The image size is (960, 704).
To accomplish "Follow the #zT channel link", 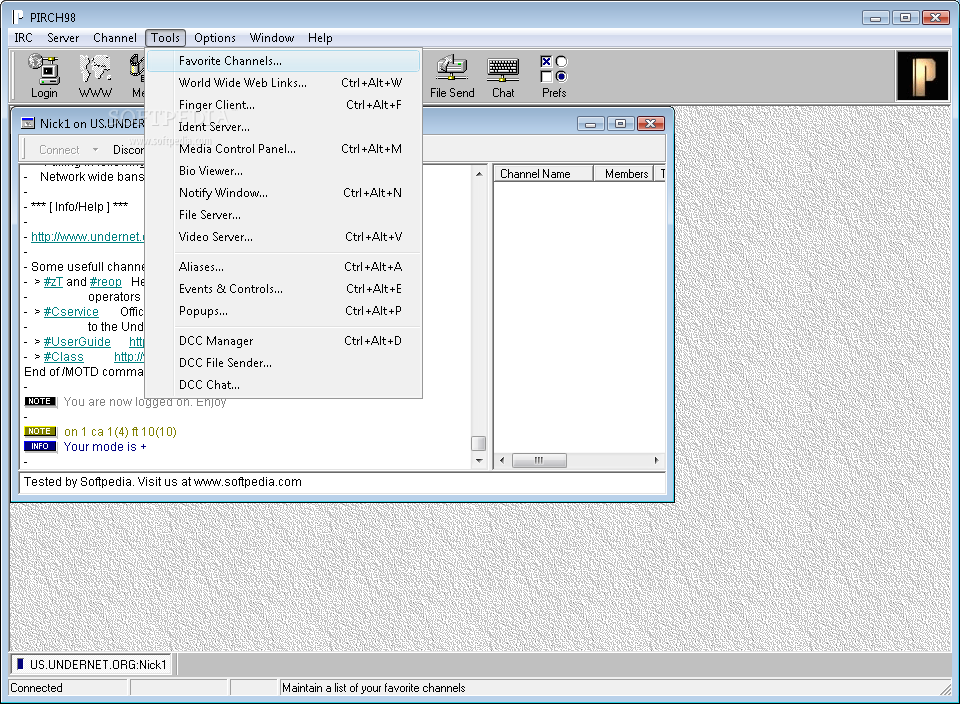I will [x=53, y=282].
